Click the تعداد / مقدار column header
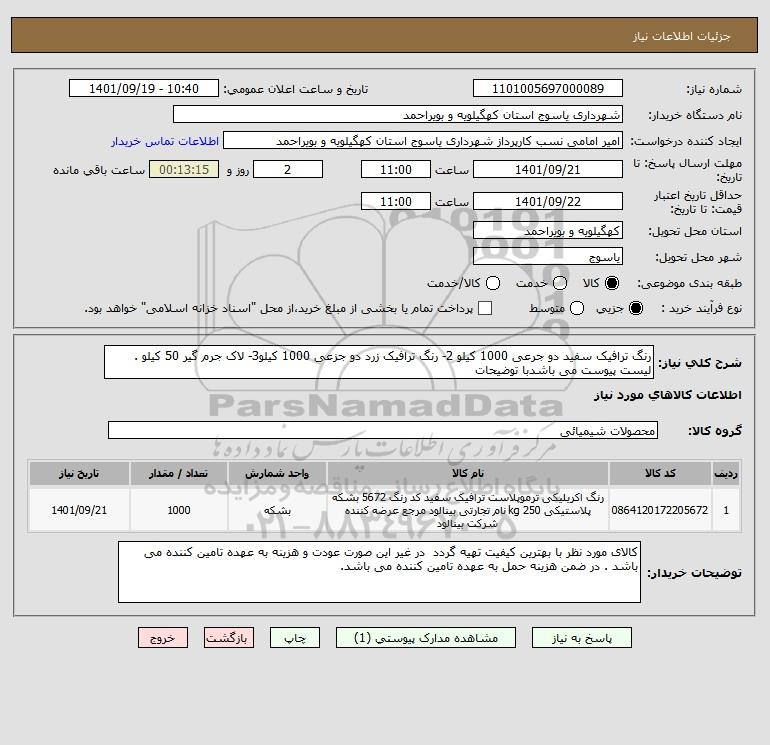 pyautogui.click(x=179, y=473)
